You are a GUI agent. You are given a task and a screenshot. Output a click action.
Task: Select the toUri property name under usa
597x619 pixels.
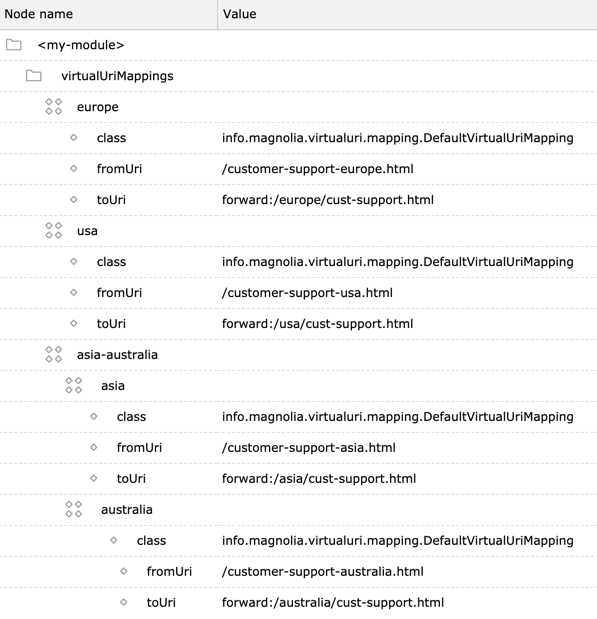pyautogui.click(x=111, y=324)
